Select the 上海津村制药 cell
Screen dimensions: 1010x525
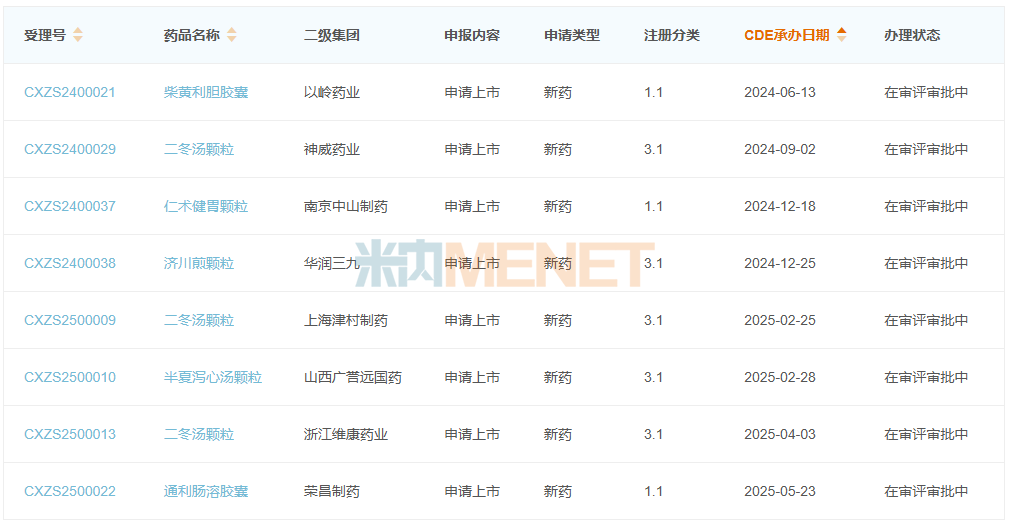click(346, 320)
